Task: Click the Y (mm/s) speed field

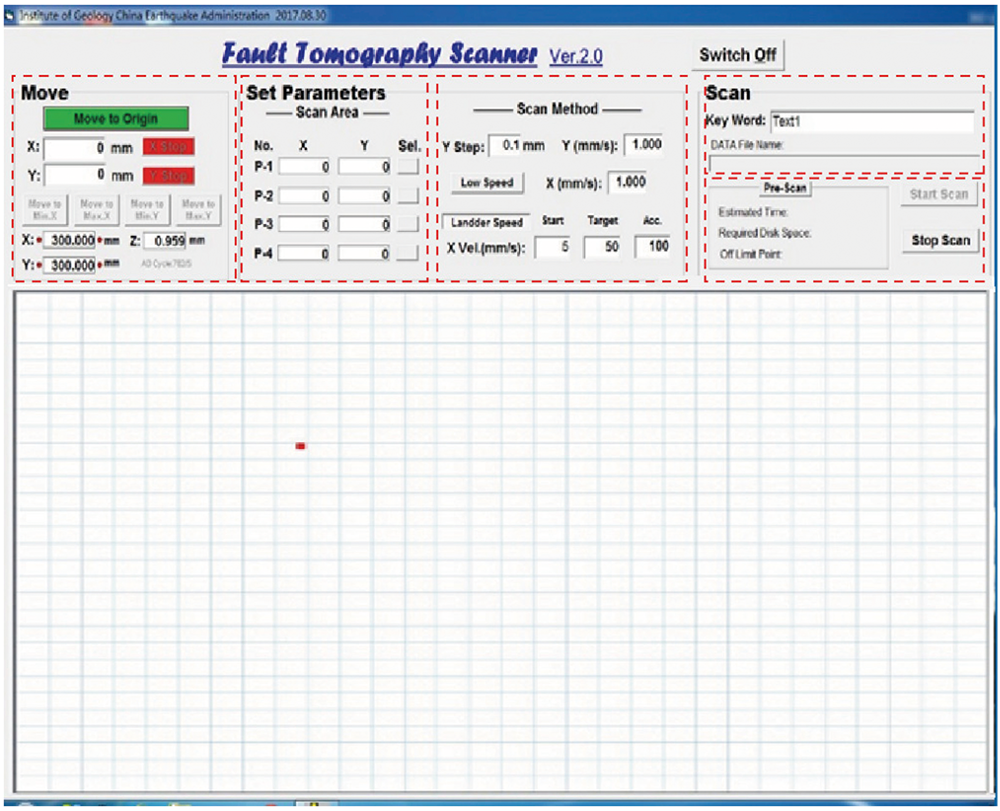Action: tap(644, 145)
